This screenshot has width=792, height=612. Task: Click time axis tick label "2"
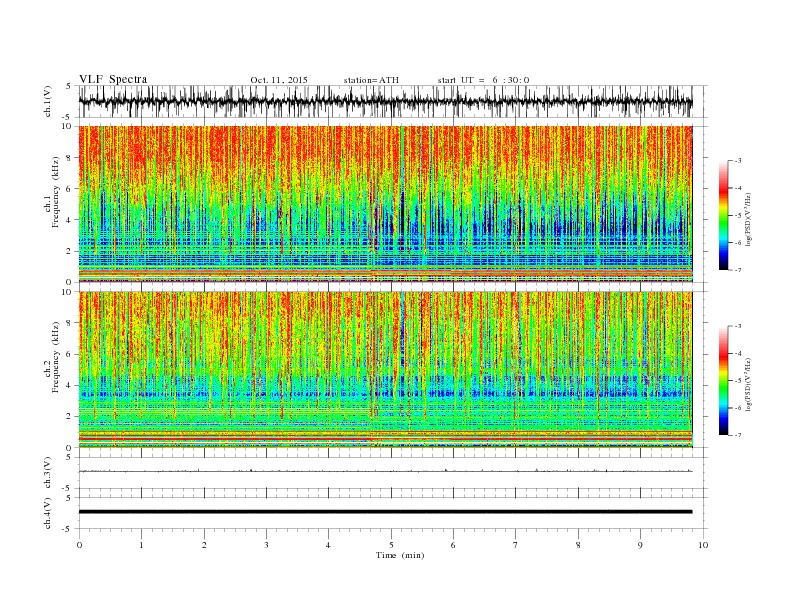pyautogui.click(x=204, y=545)
